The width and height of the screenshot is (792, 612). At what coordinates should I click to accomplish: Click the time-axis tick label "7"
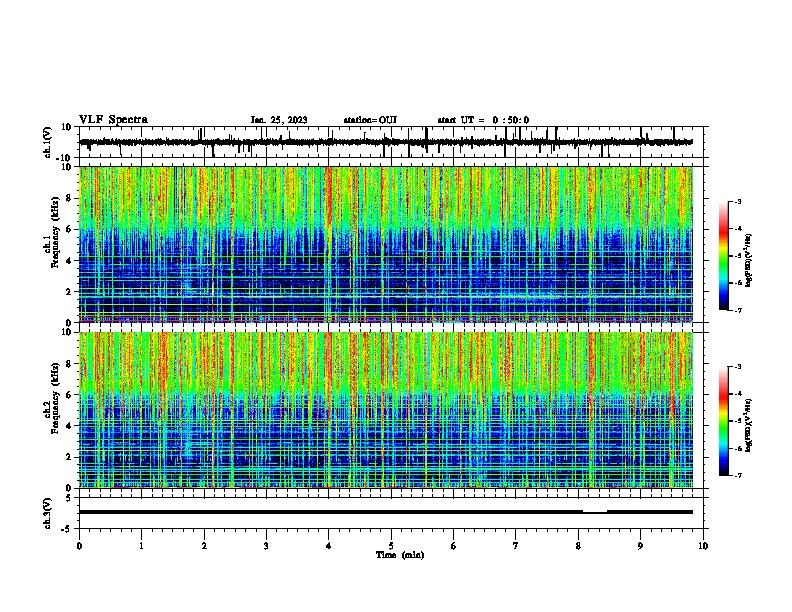516,546
